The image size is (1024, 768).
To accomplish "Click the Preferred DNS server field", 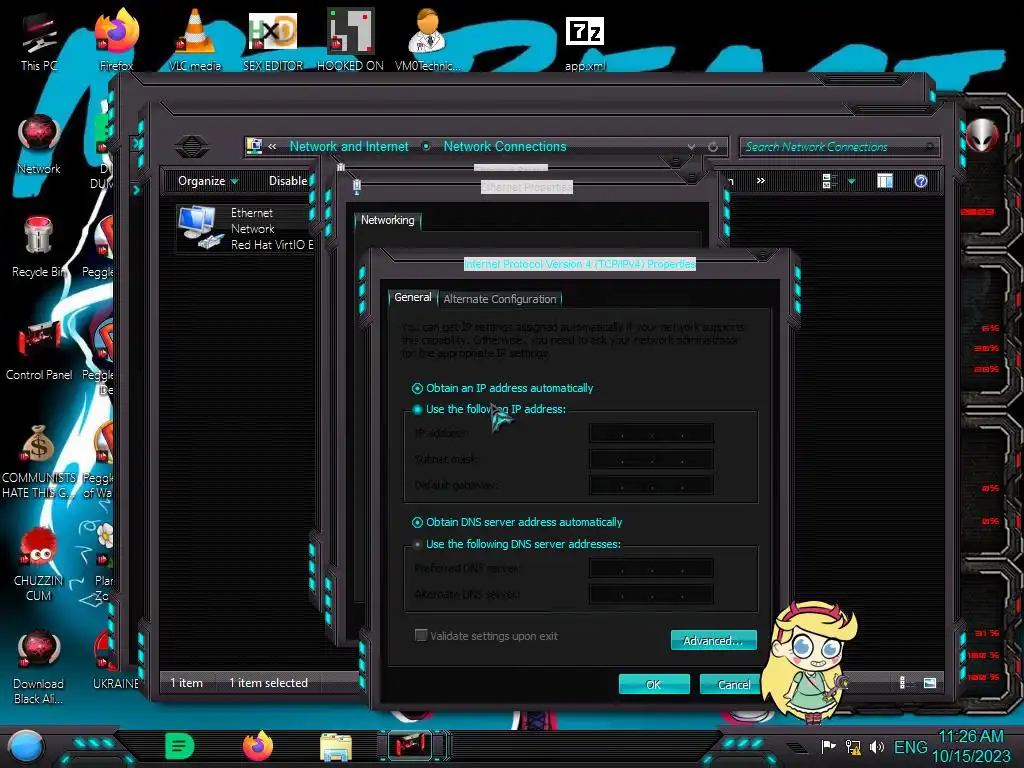I will [651, 568].
